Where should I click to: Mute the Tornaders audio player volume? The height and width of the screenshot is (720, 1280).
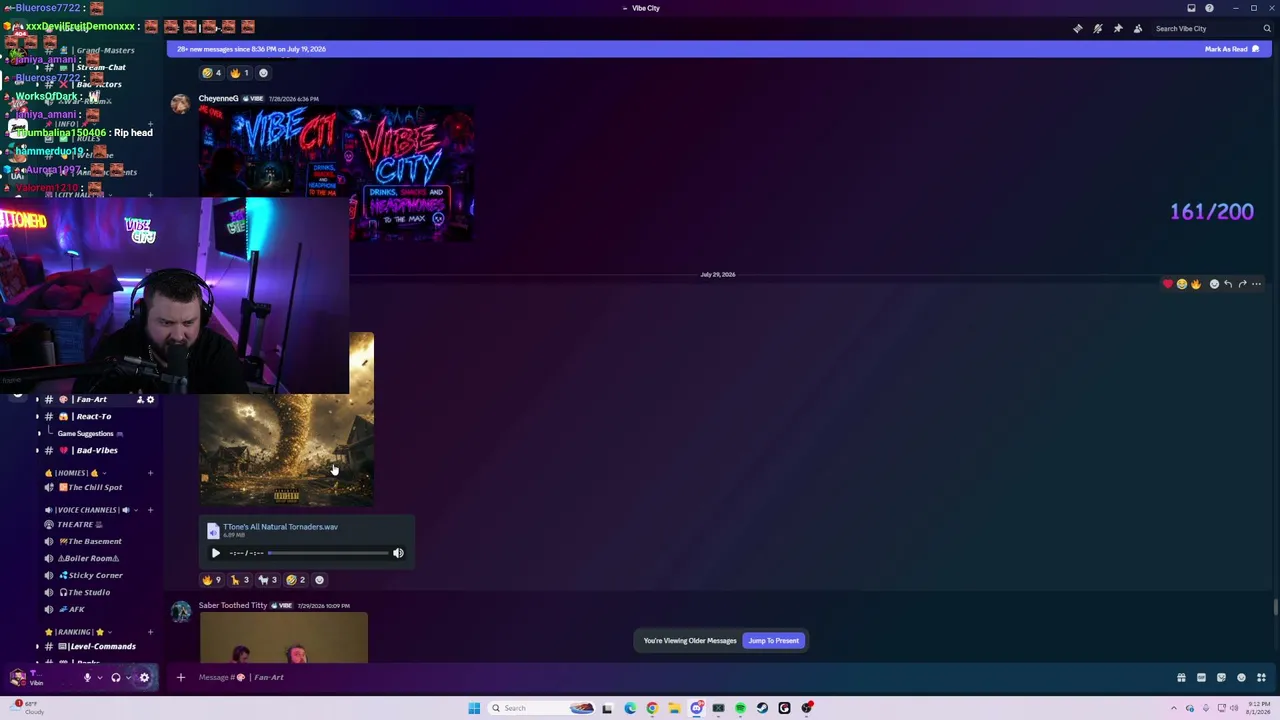click(398, 553)
